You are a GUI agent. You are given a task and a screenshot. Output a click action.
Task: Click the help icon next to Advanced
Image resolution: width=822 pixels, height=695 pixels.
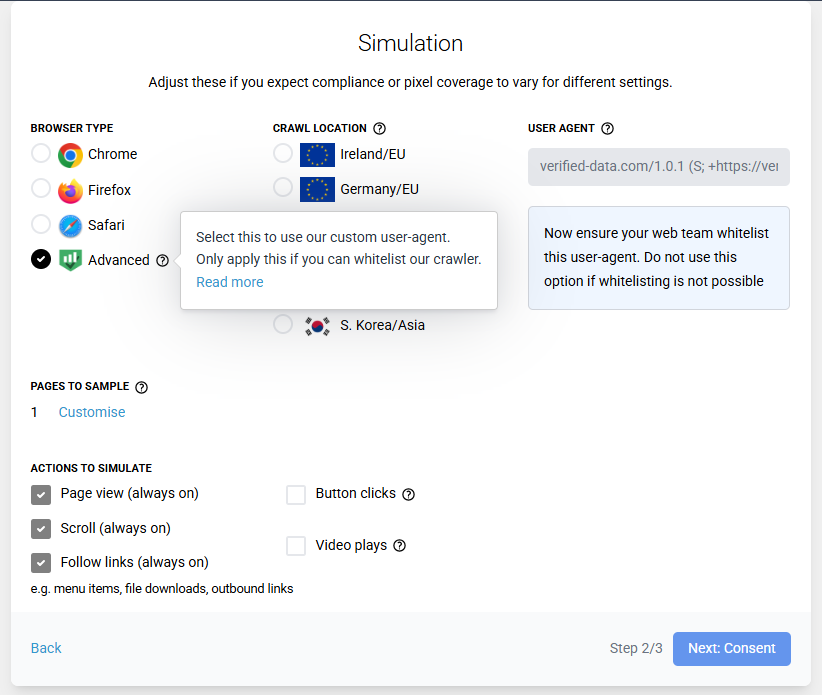(163, 260)
